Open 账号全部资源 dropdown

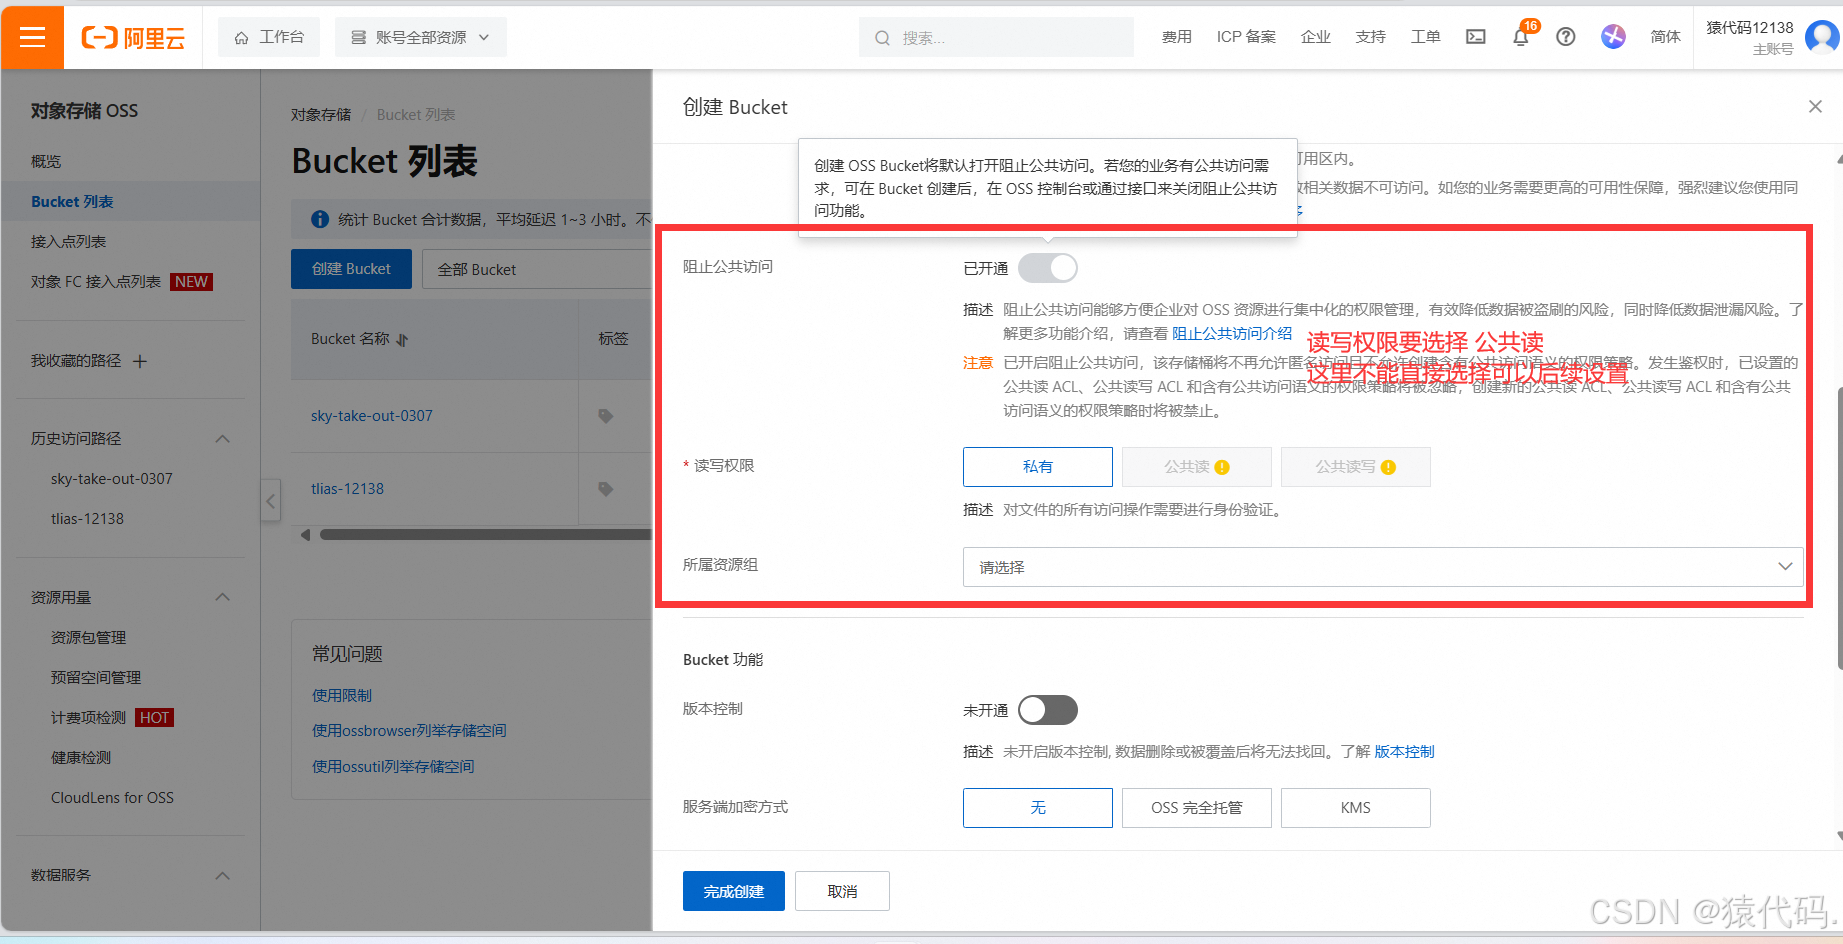(x=421, y=37)
